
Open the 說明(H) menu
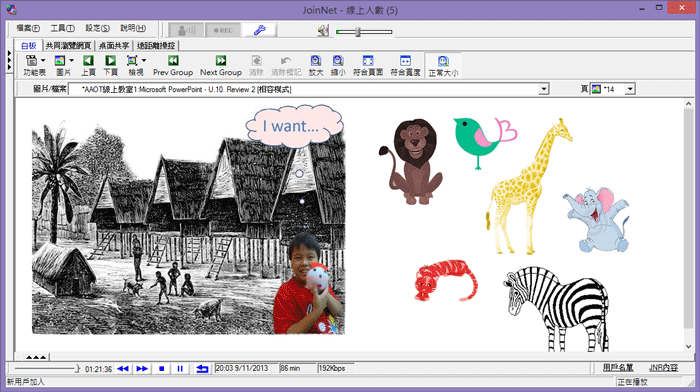click(x=133, y=28)
